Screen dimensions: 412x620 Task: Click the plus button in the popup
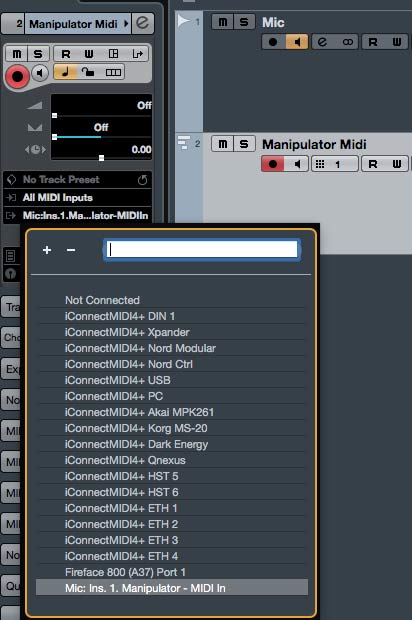tap(47, 250)
